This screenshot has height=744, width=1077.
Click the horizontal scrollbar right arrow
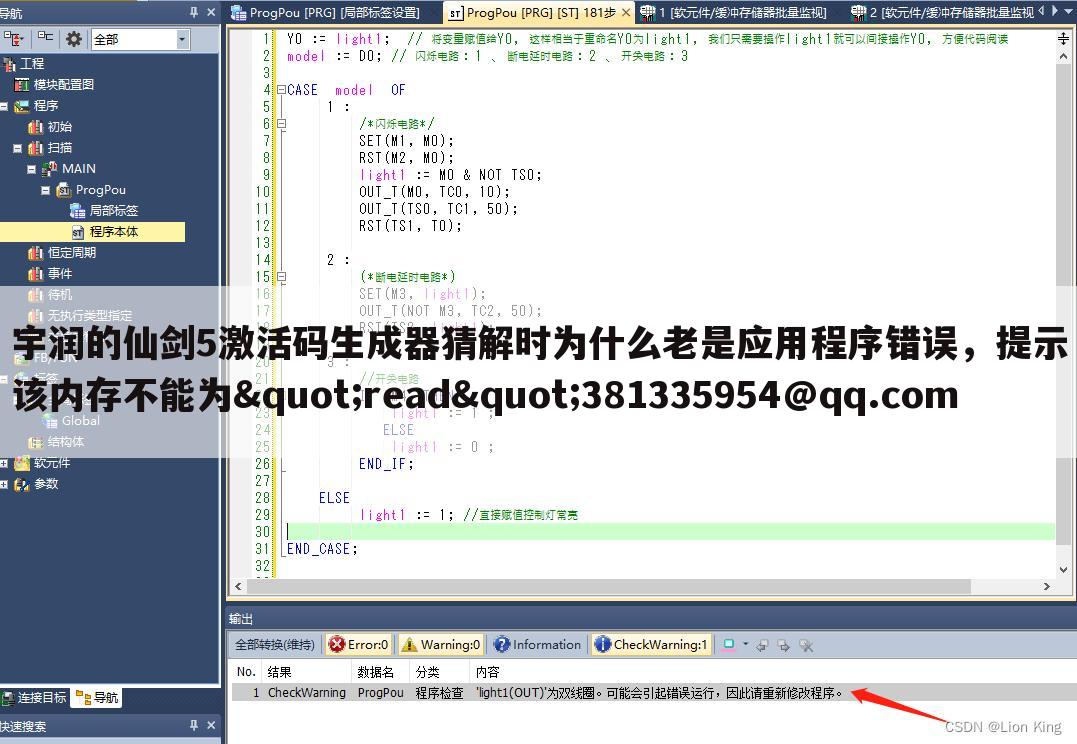(x=1047, y=587)
